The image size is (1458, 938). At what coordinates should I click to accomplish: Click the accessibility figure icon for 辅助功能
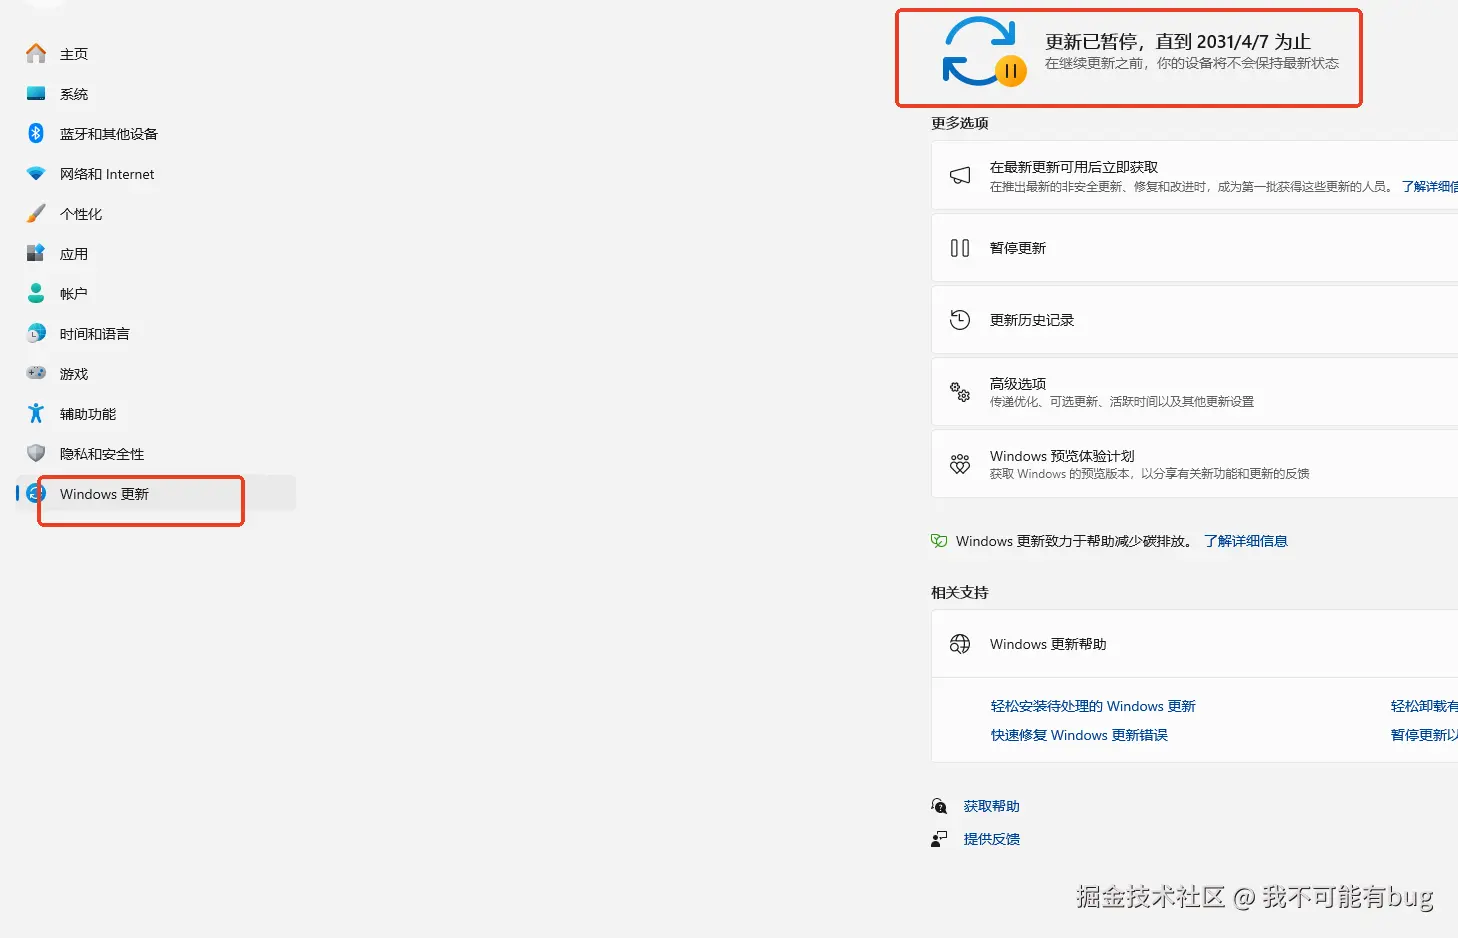pyautogui.click(x=36, y=413)
